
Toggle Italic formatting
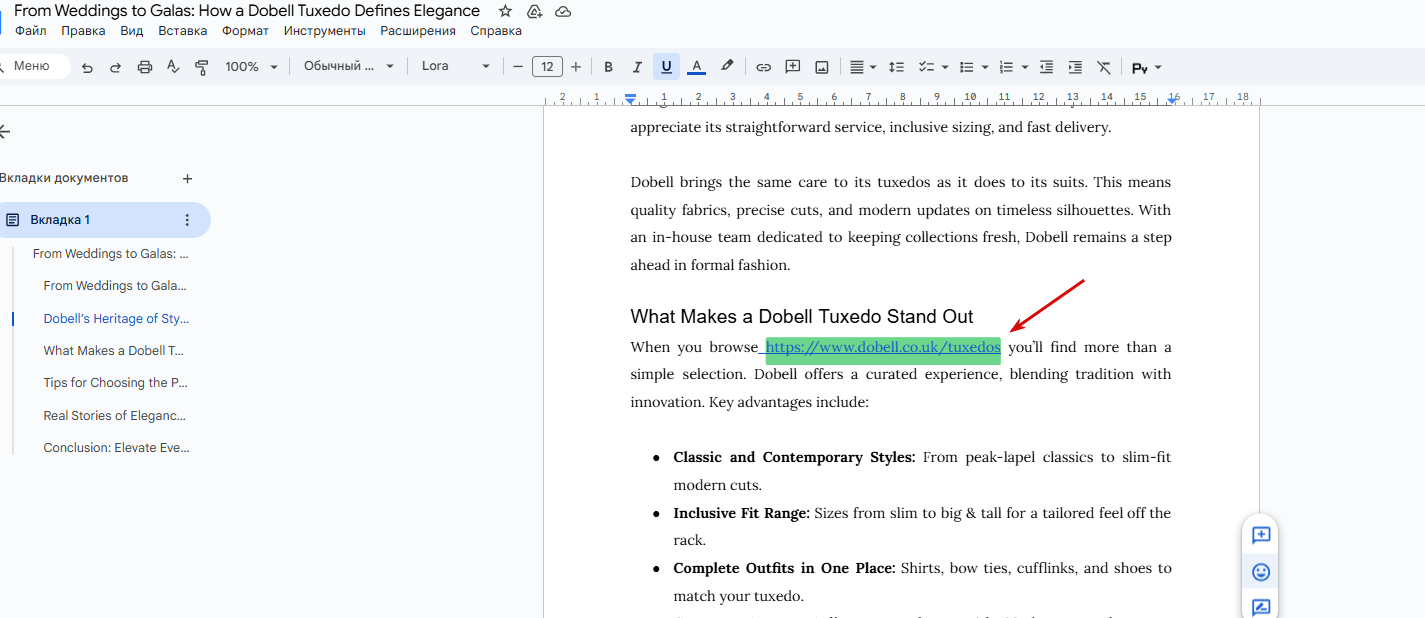click(637, 67)
